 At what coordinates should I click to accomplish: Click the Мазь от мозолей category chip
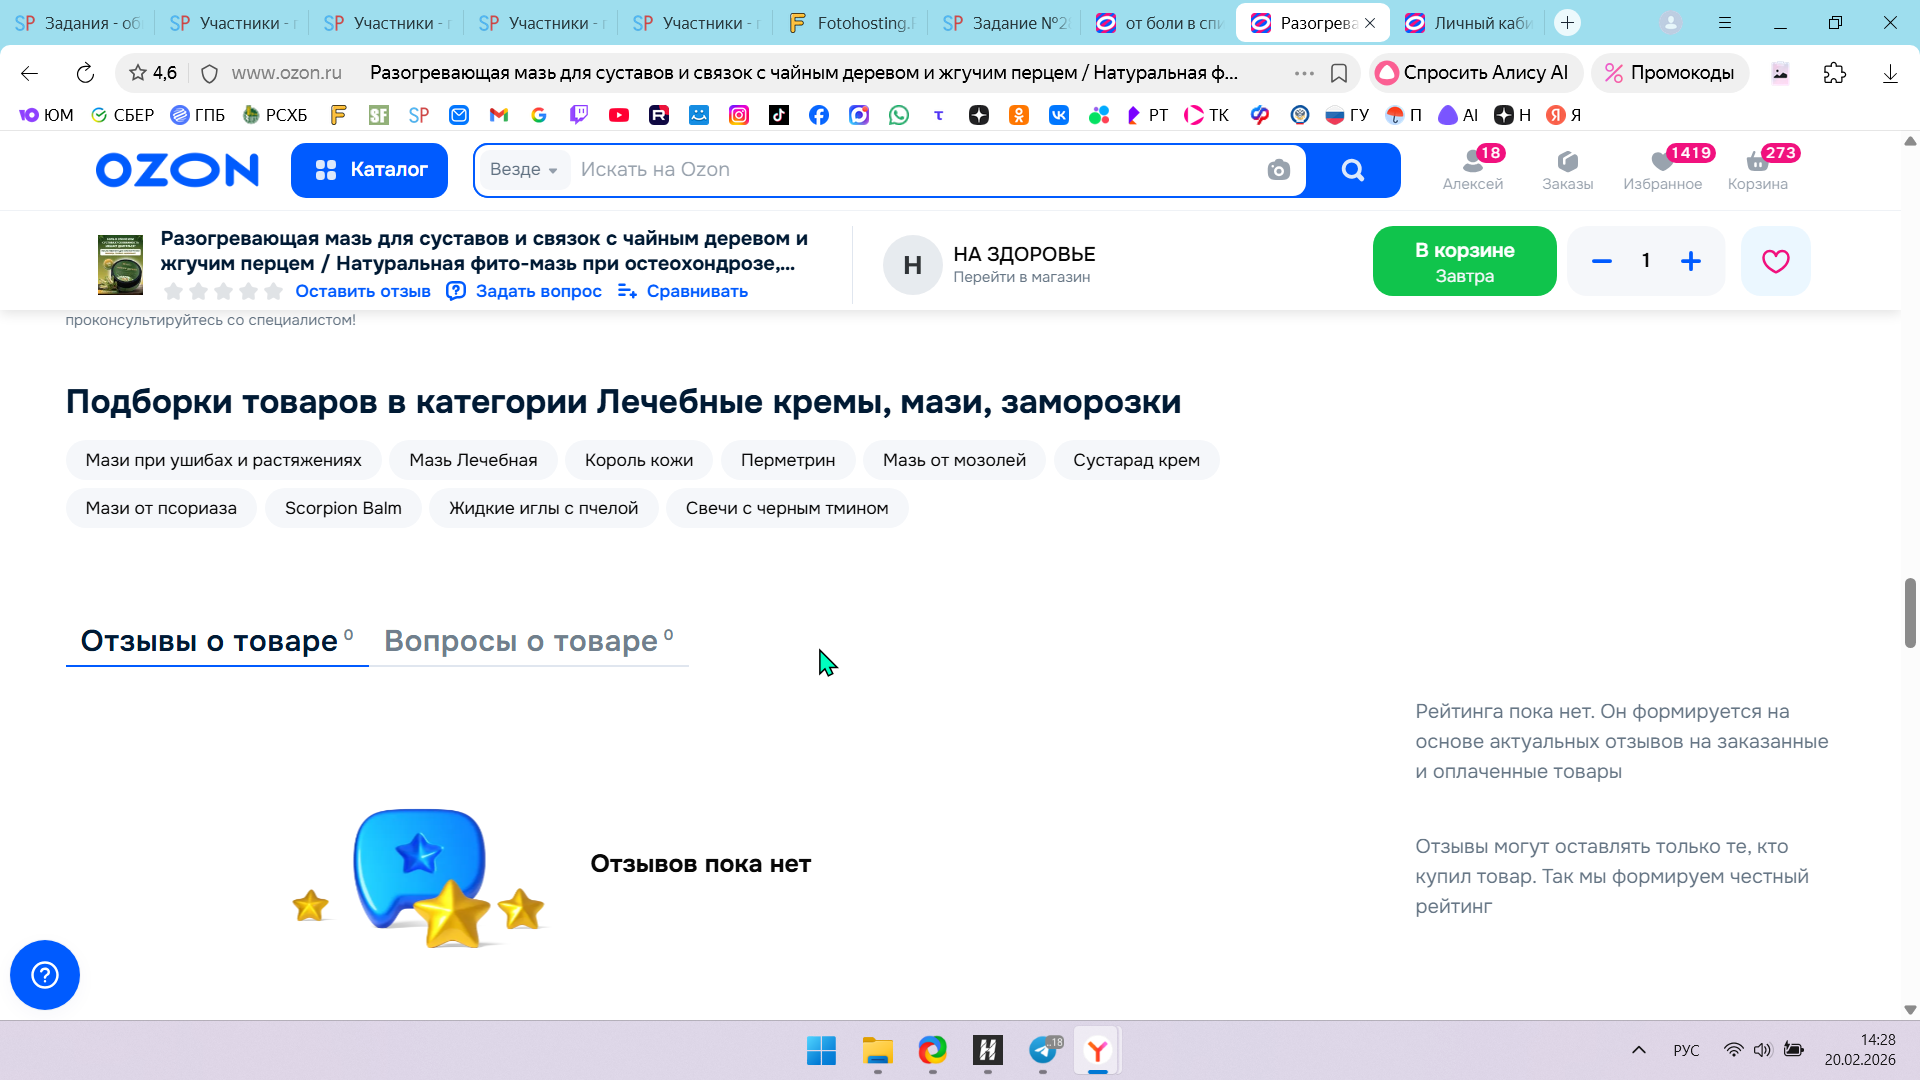(954, 460)
